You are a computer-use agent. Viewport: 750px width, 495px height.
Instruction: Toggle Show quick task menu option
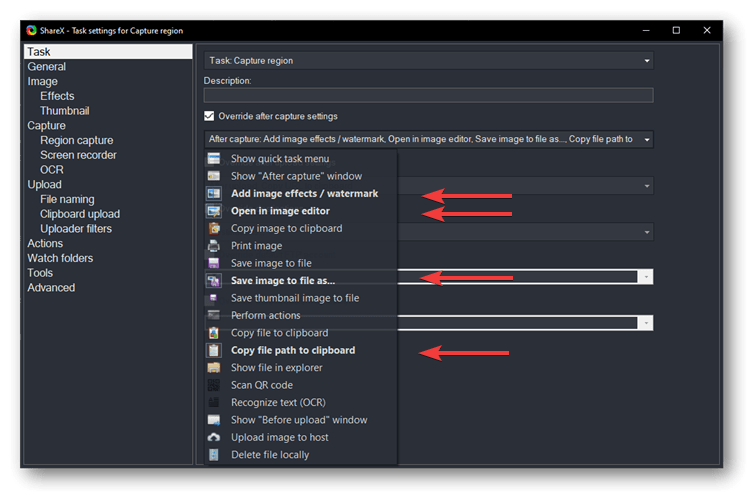pos(301,158)
